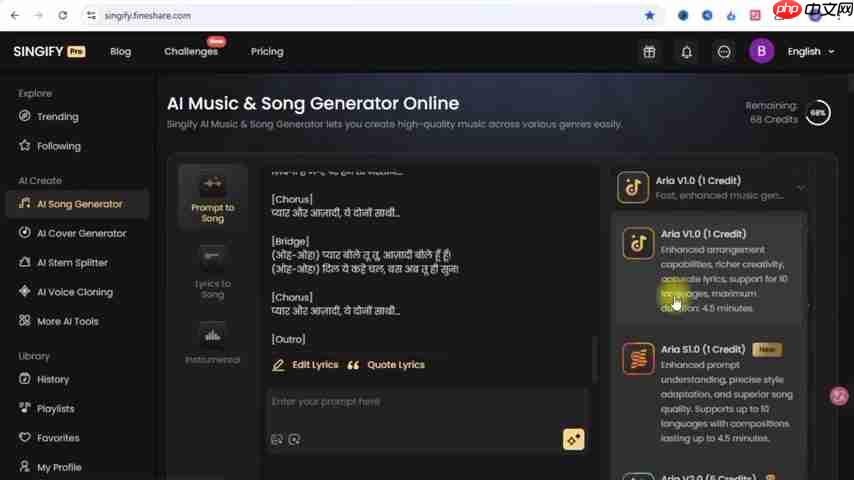
Task: Open the Trending page in sidebar
Action: [49, 117]
